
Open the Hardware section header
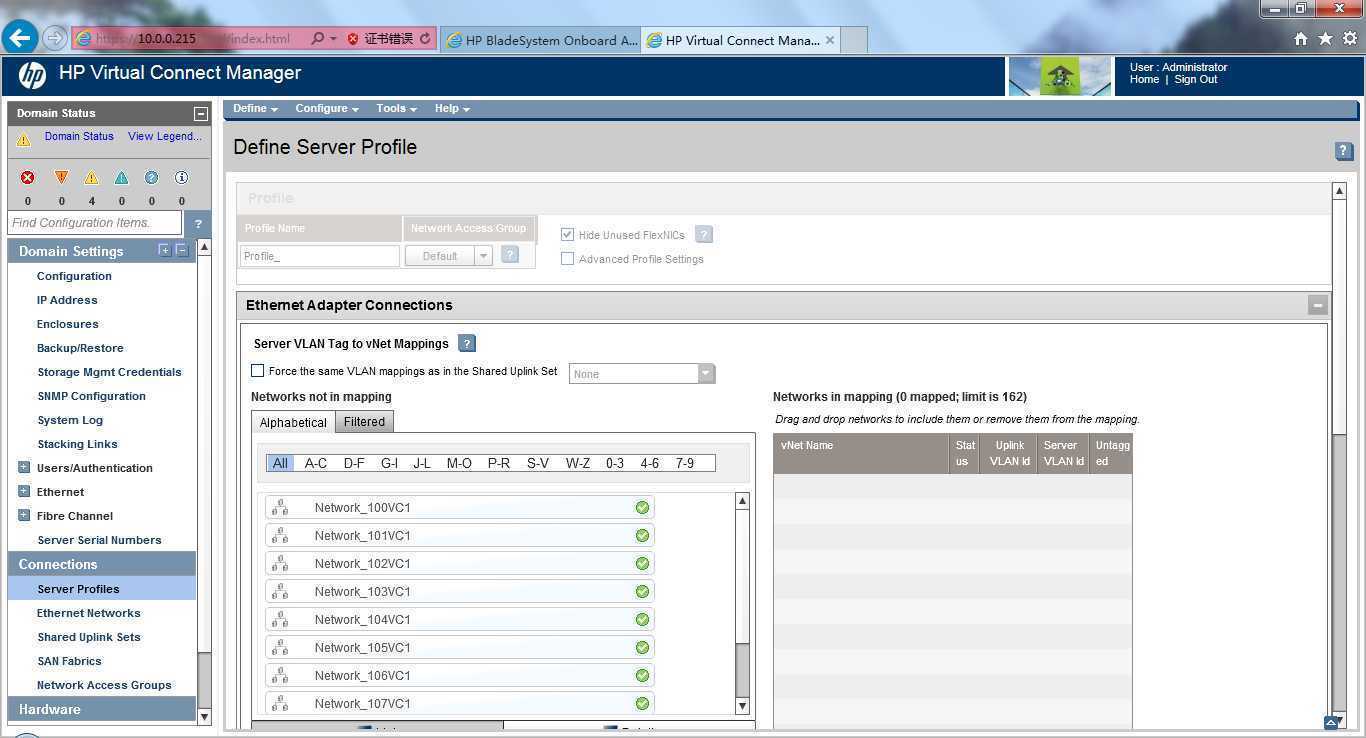click(101, 709)
